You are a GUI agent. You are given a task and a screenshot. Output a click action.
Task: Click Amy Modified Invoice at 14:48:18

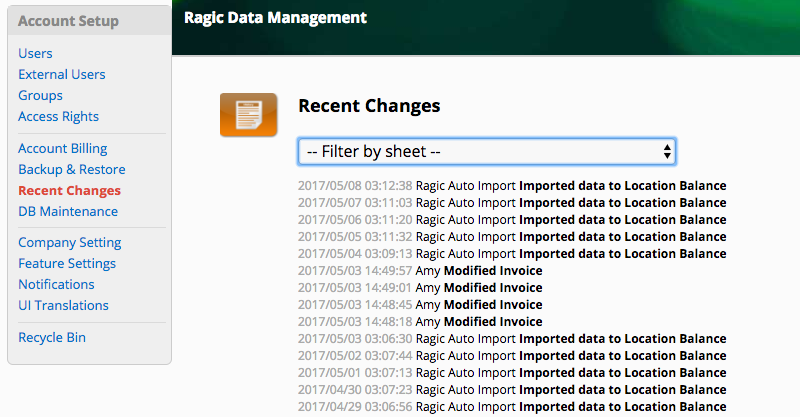420,322
